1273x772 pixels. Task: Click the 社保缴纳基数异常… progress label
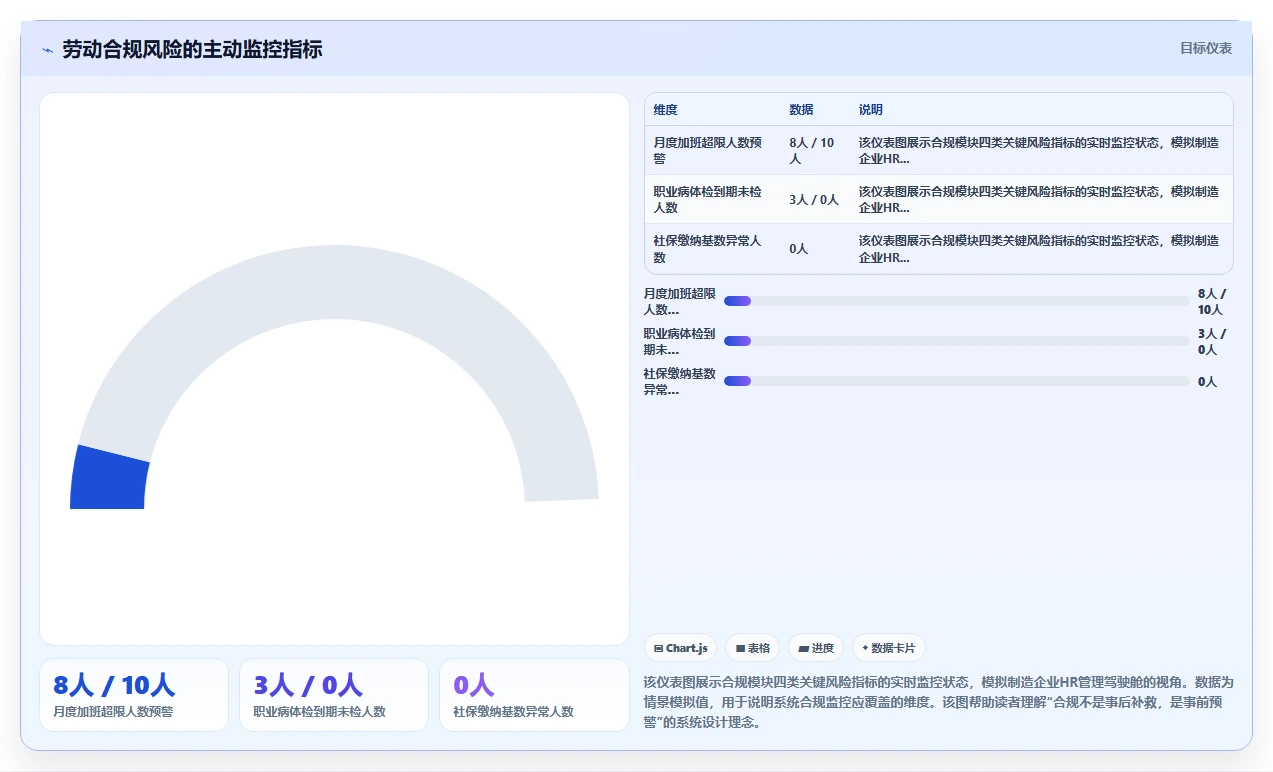680,381
